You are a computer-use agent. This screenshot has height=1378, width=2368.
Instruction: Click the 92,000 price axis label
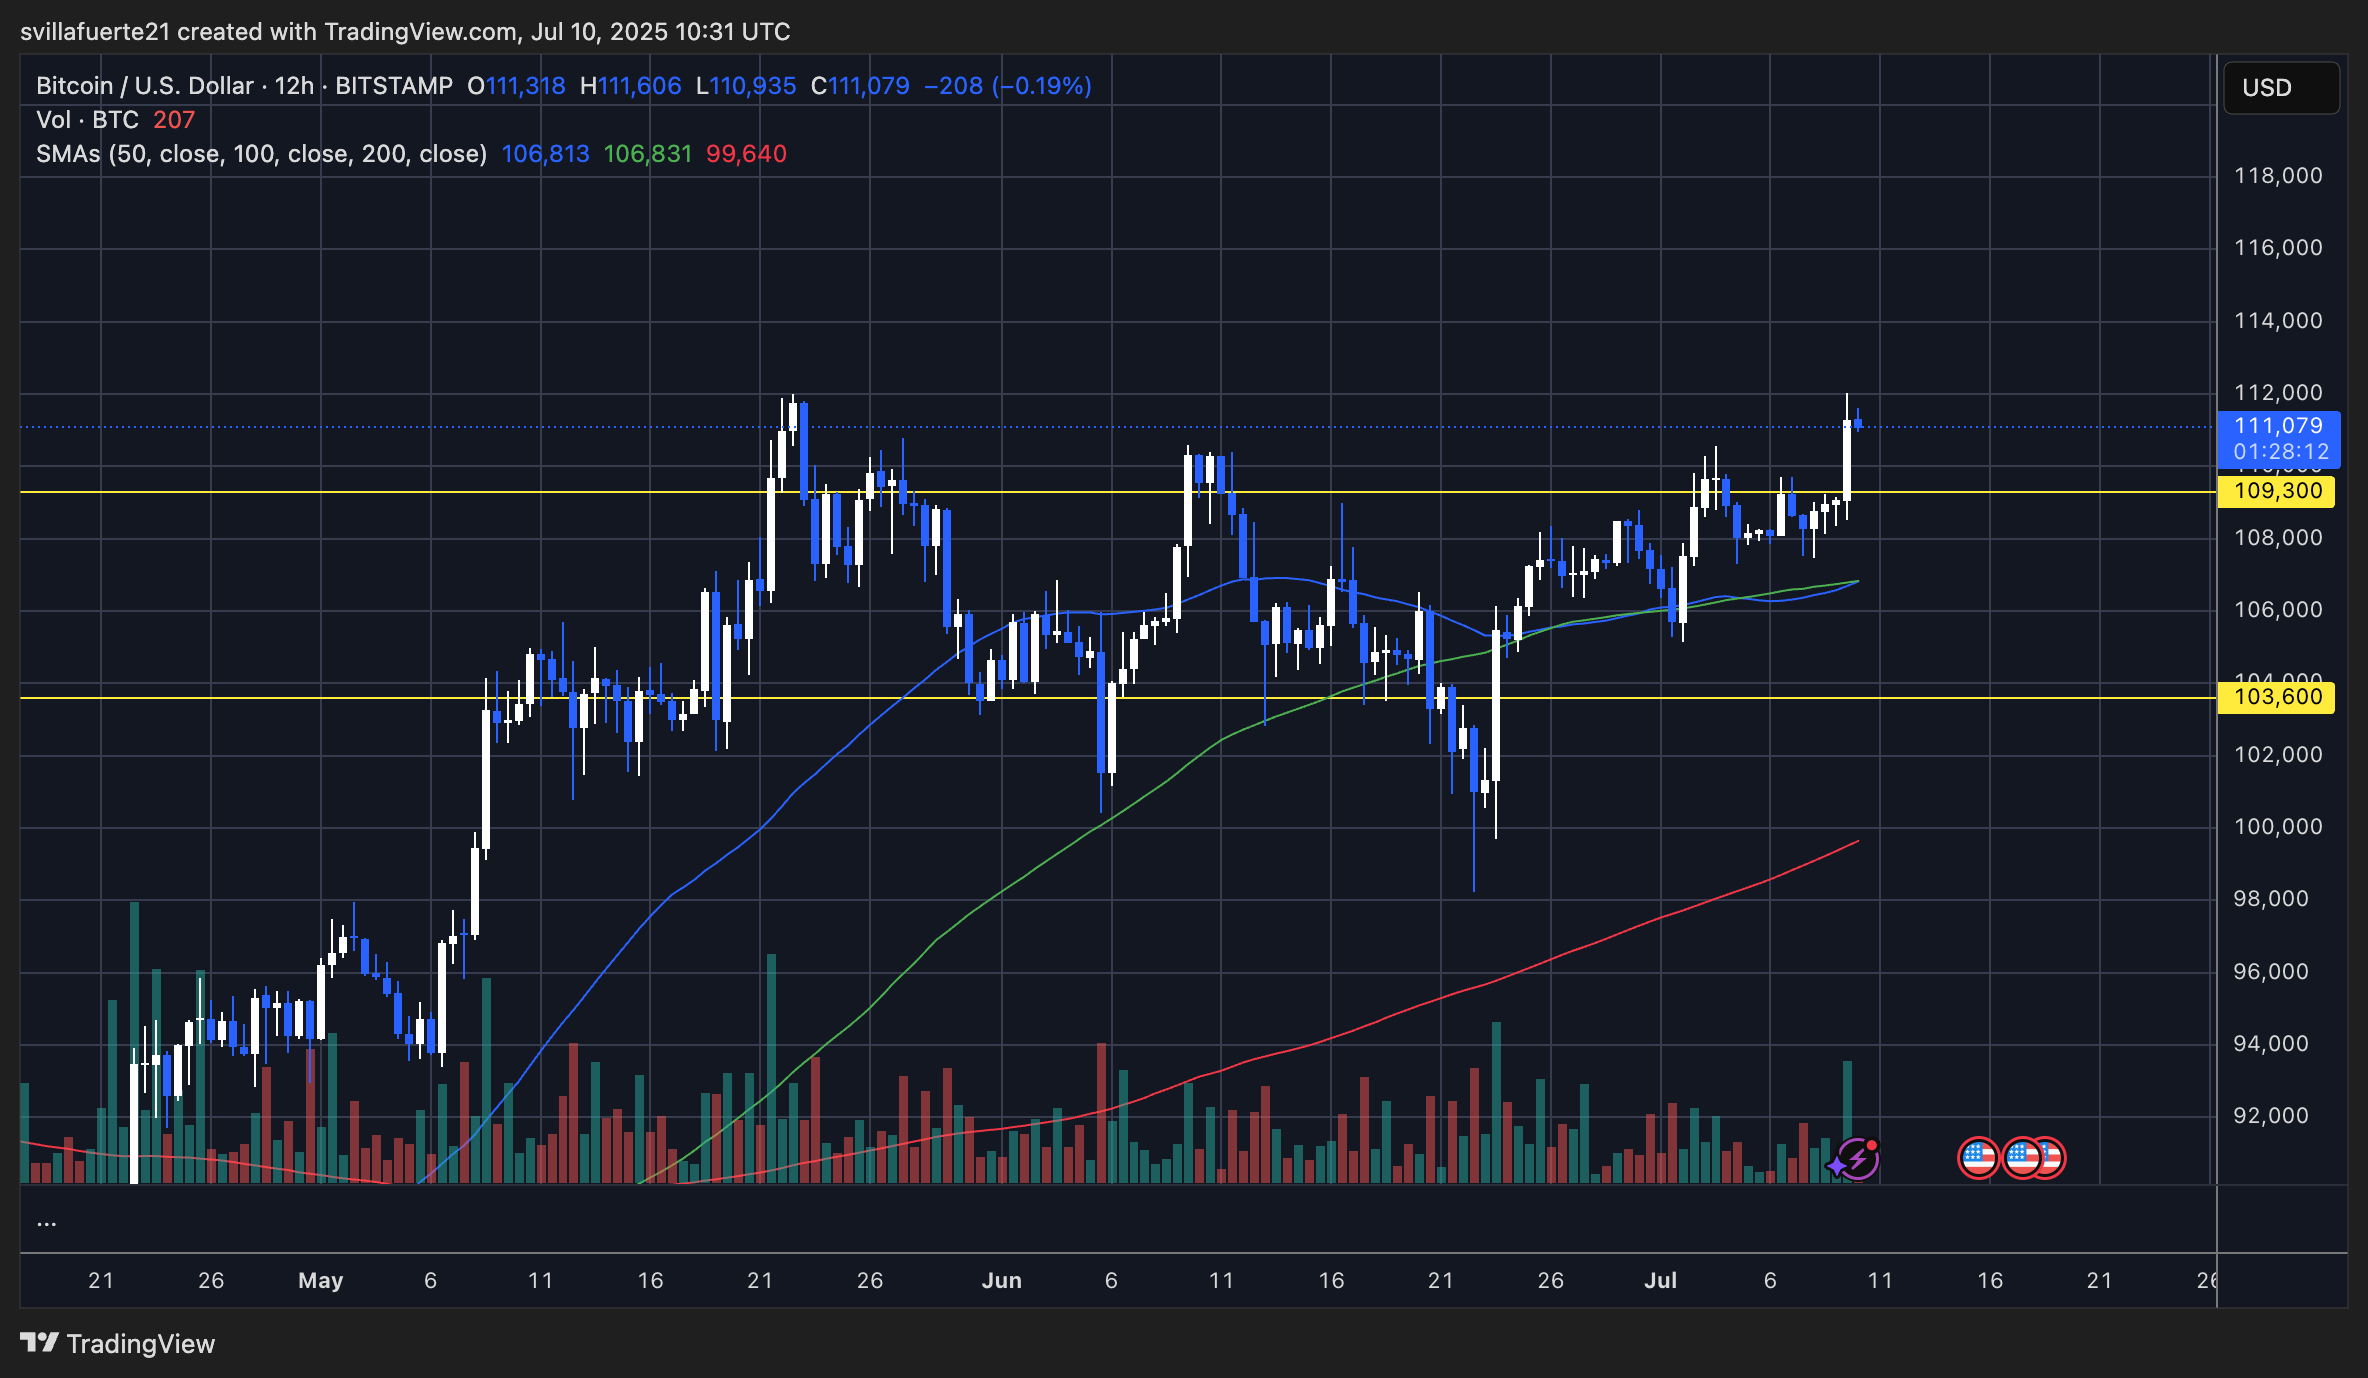pos(2271,1116)
